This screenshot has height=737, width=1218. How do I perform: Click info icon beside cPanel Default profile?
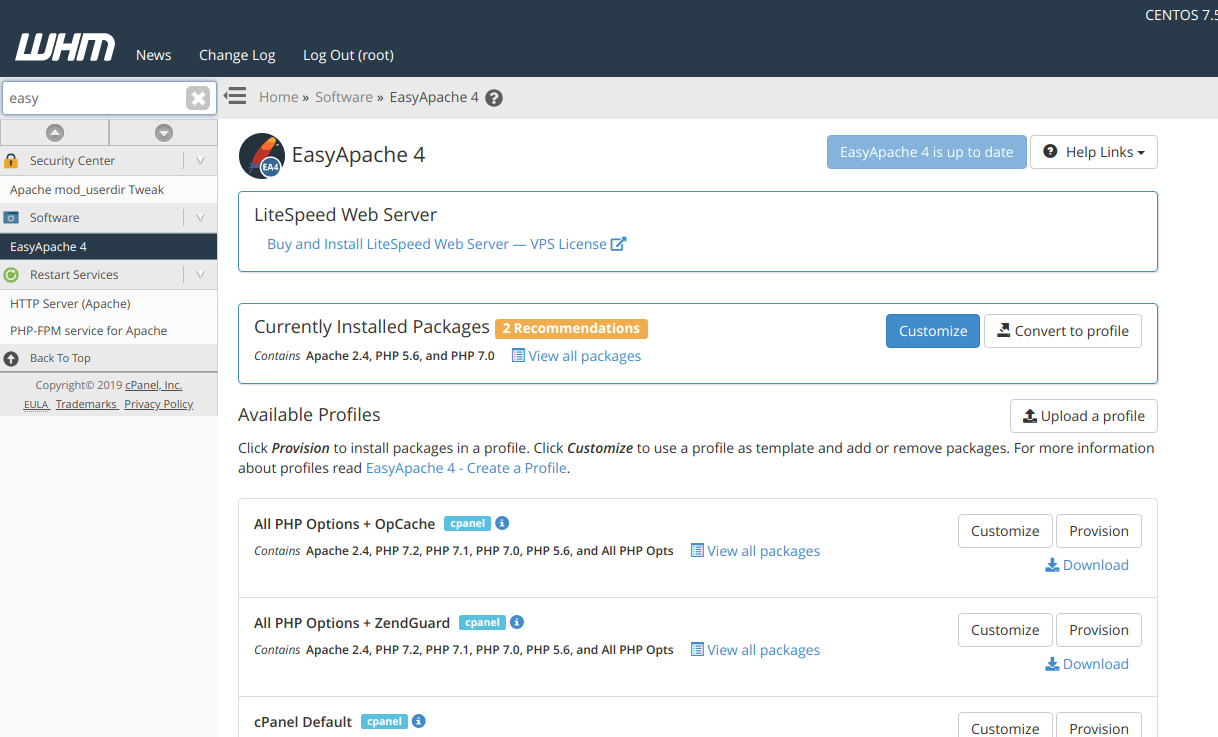coord(419,721)
